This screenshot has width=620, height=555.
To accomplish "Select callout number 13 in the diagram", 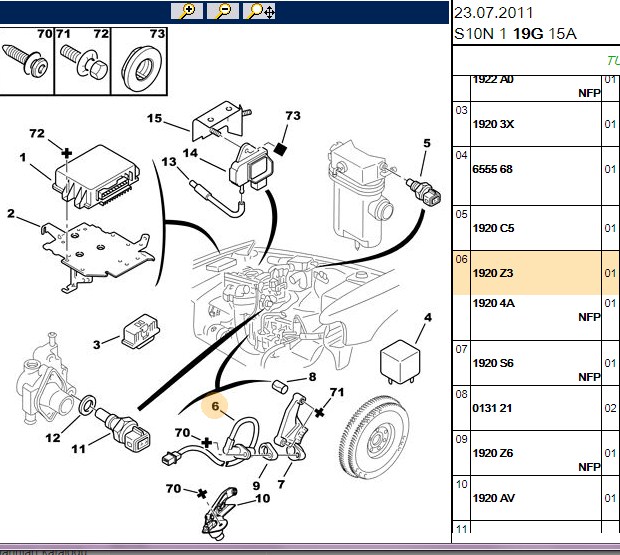I will tap(169, 162).
